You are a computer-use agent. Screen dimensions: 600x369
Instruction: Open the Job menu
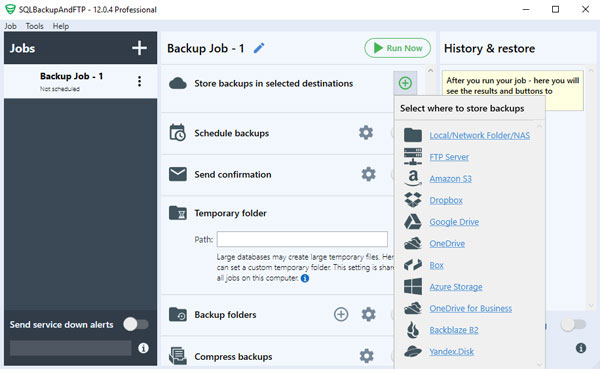pyautogui.click(x=10, y=26)
